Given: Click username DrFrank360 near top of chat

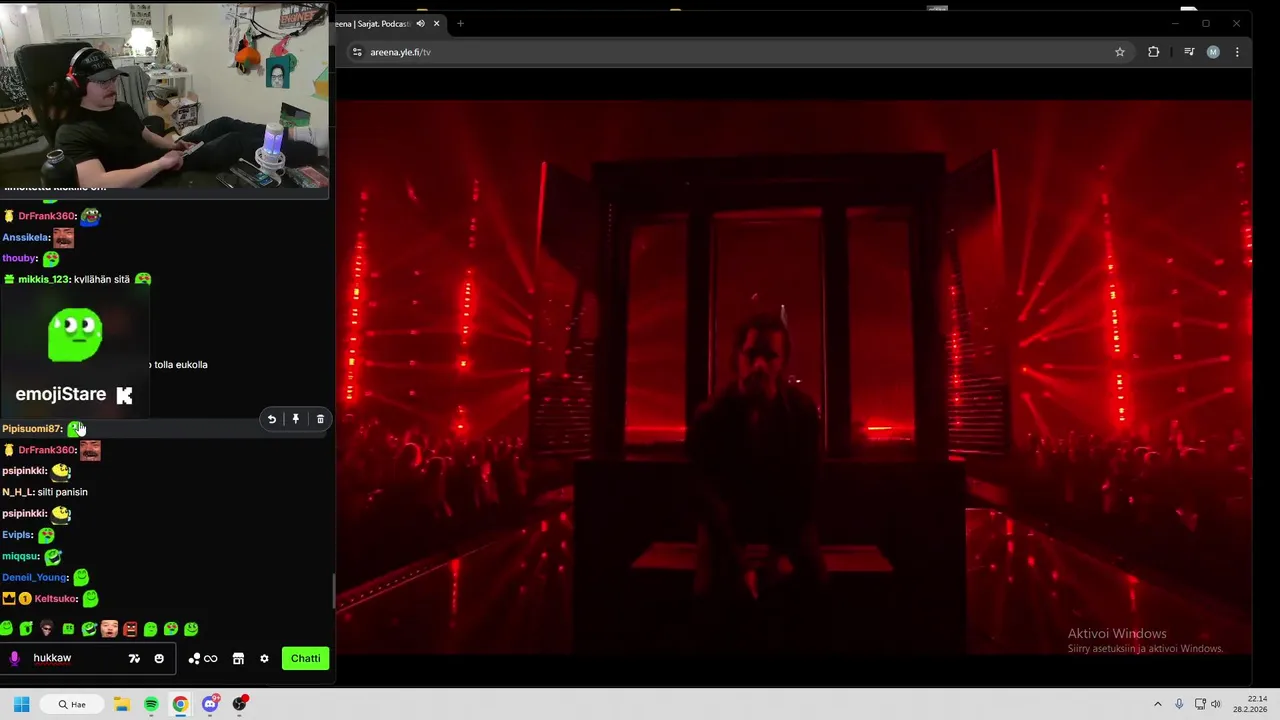Looking at the screenshot, I should point(47,216).
